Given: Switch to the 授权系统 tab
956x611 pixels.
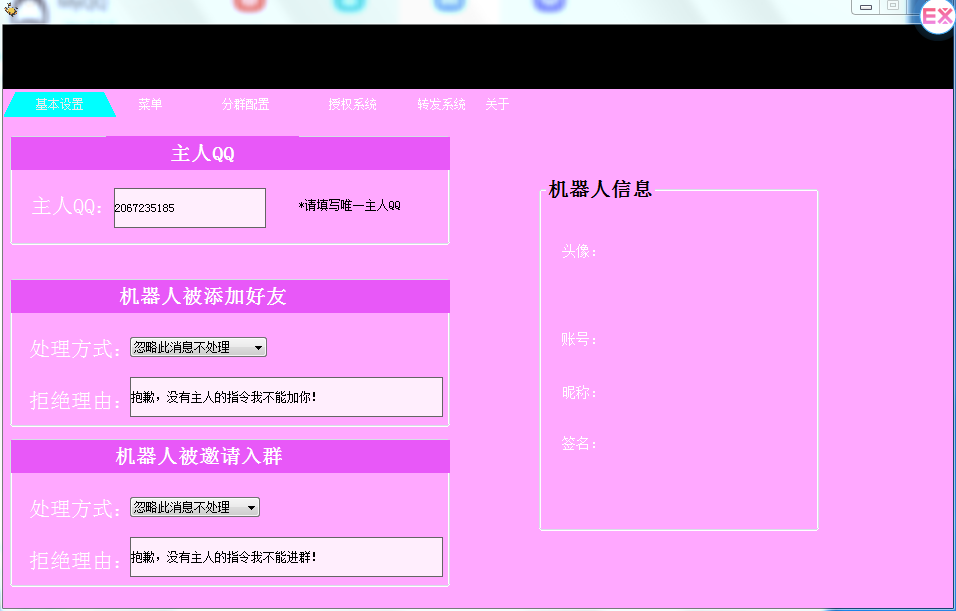Looking at the screenshot, I should click(354, 104).
